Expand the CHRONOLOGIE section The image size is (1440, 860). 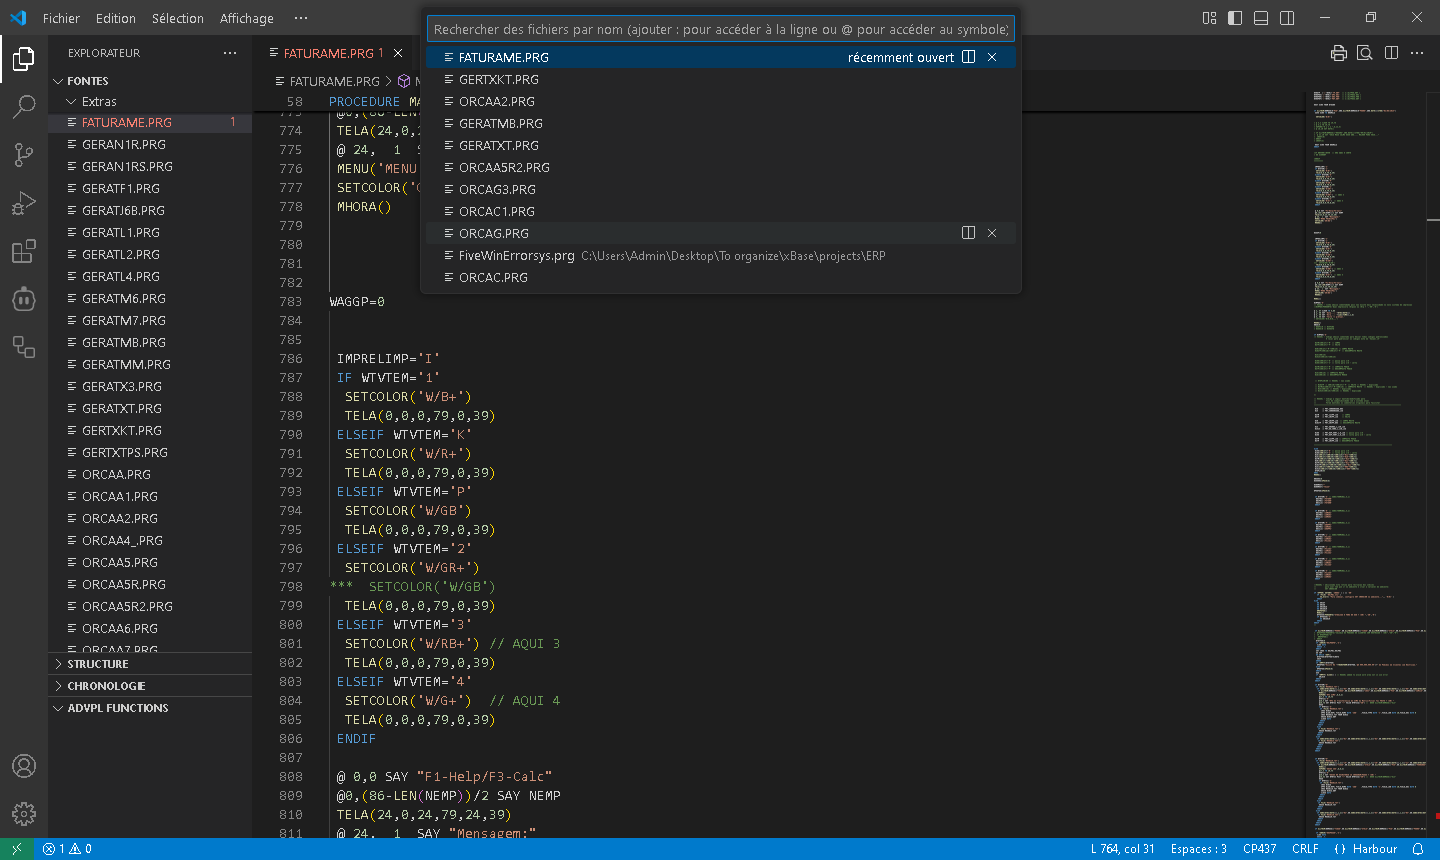[x=106, y=686]
